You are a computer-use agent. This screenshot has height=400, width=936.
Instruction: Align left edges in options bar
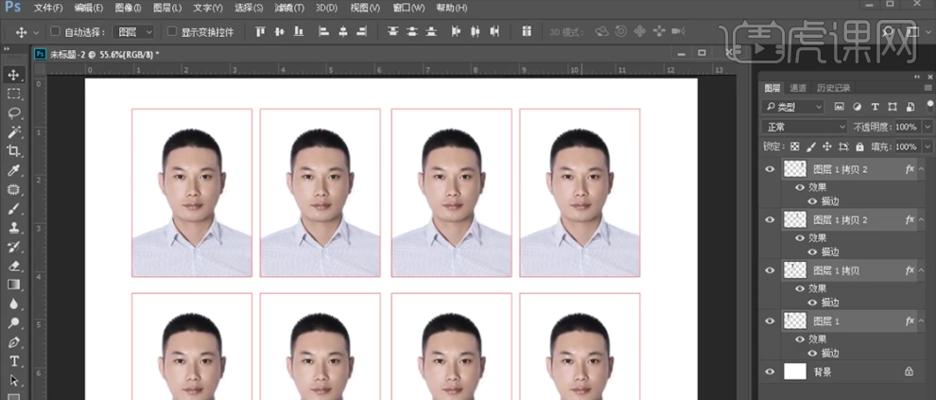(324, 32)
